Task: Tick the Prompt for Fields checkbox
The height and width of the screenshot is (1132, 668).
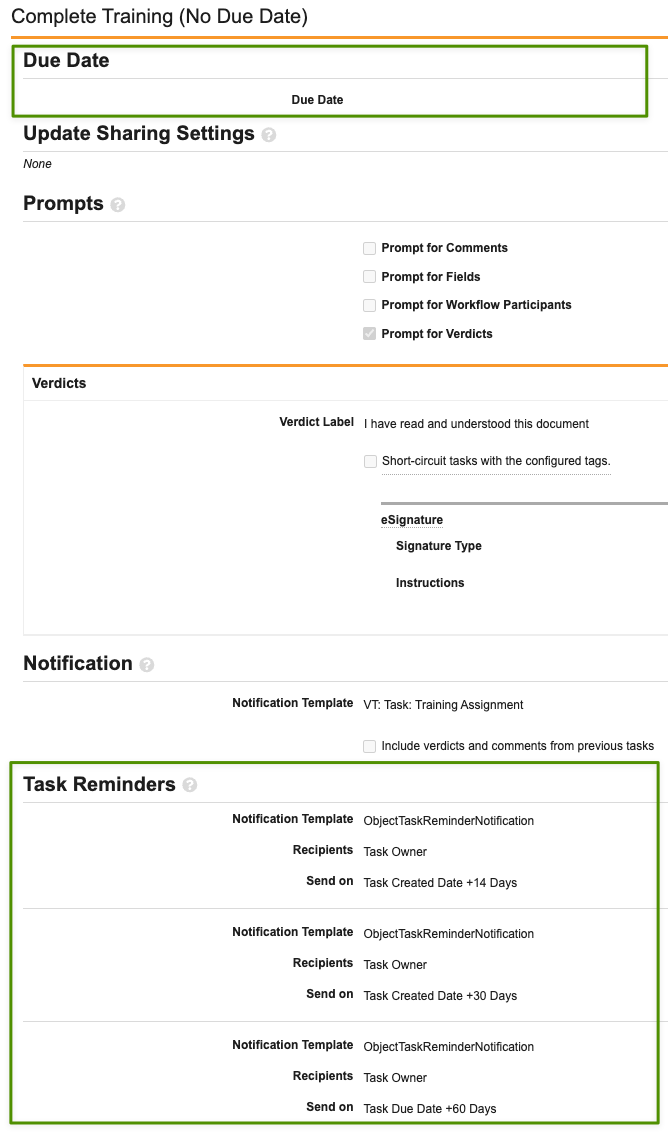Action: (370, 277)
